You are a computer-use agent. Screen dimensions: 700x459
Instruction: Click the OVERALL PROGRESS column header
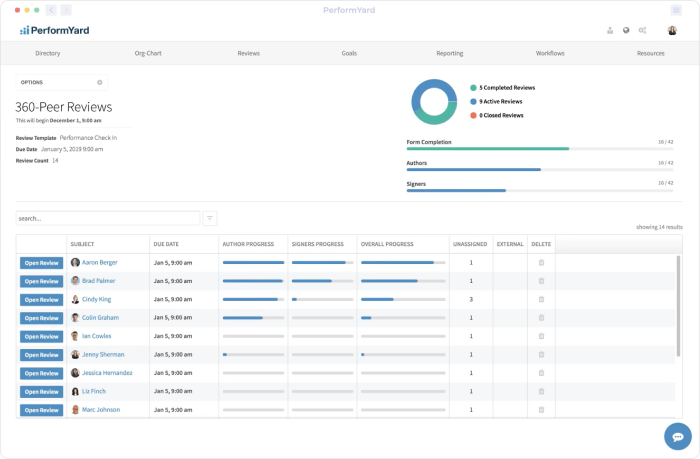click(387, 244)
